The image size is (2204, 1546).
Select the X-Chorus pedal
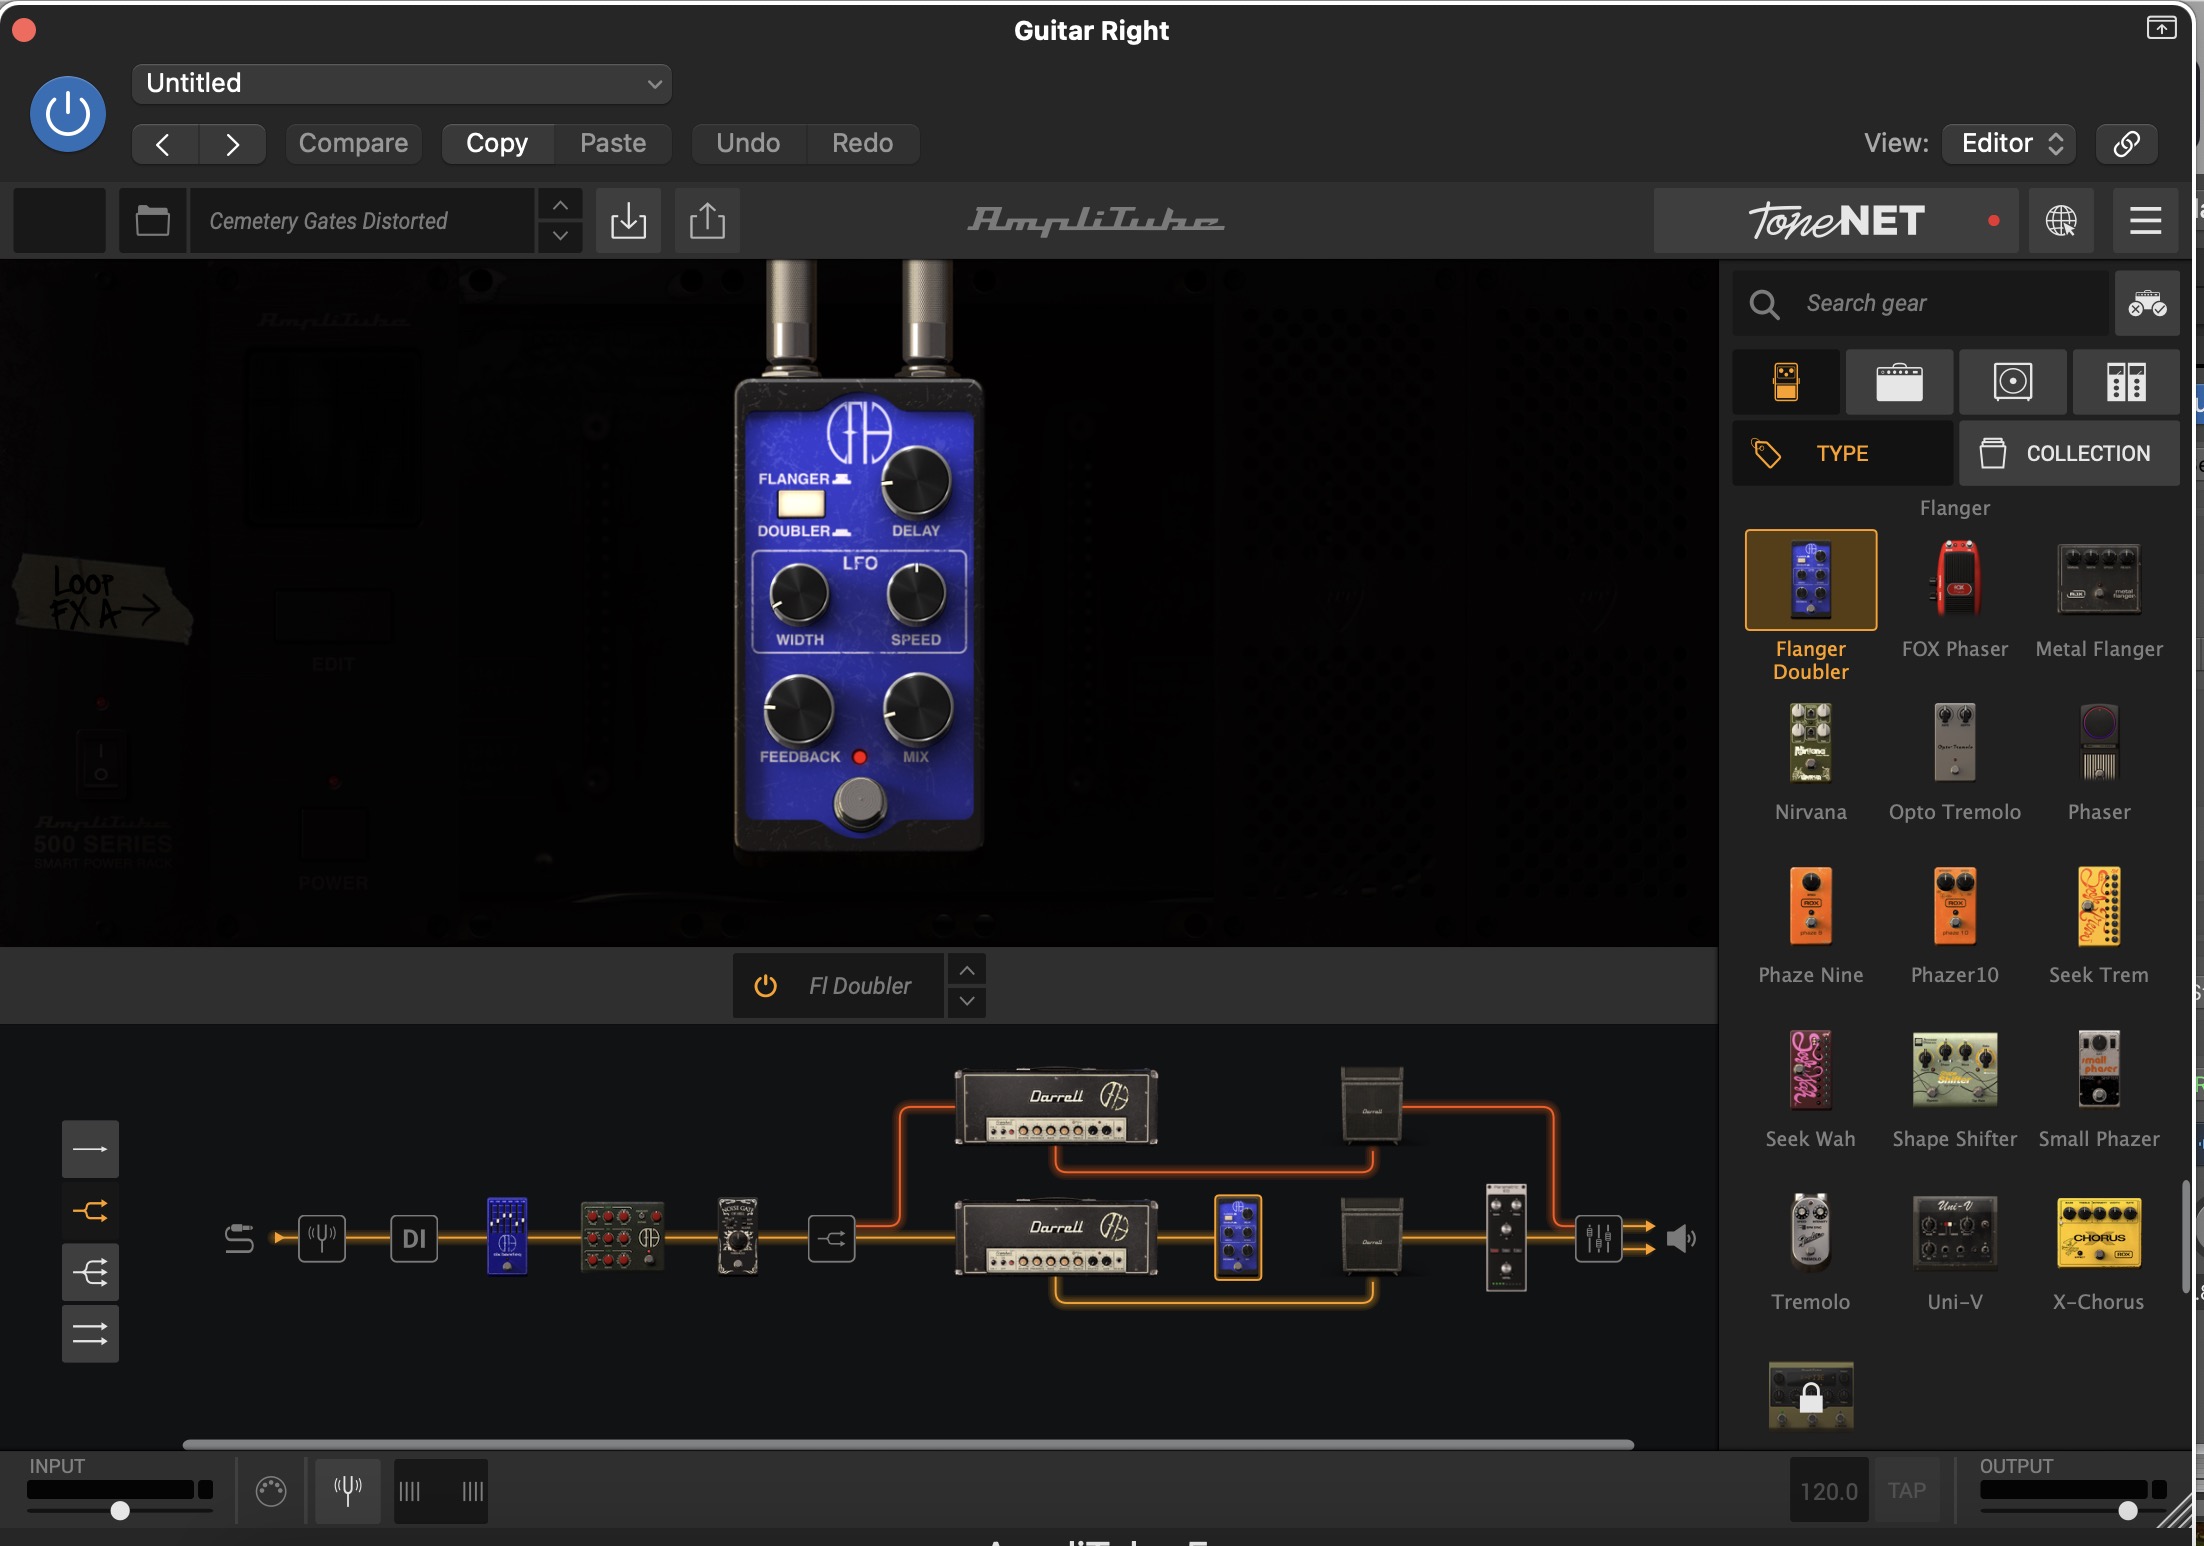[x=2099, y=1233]
